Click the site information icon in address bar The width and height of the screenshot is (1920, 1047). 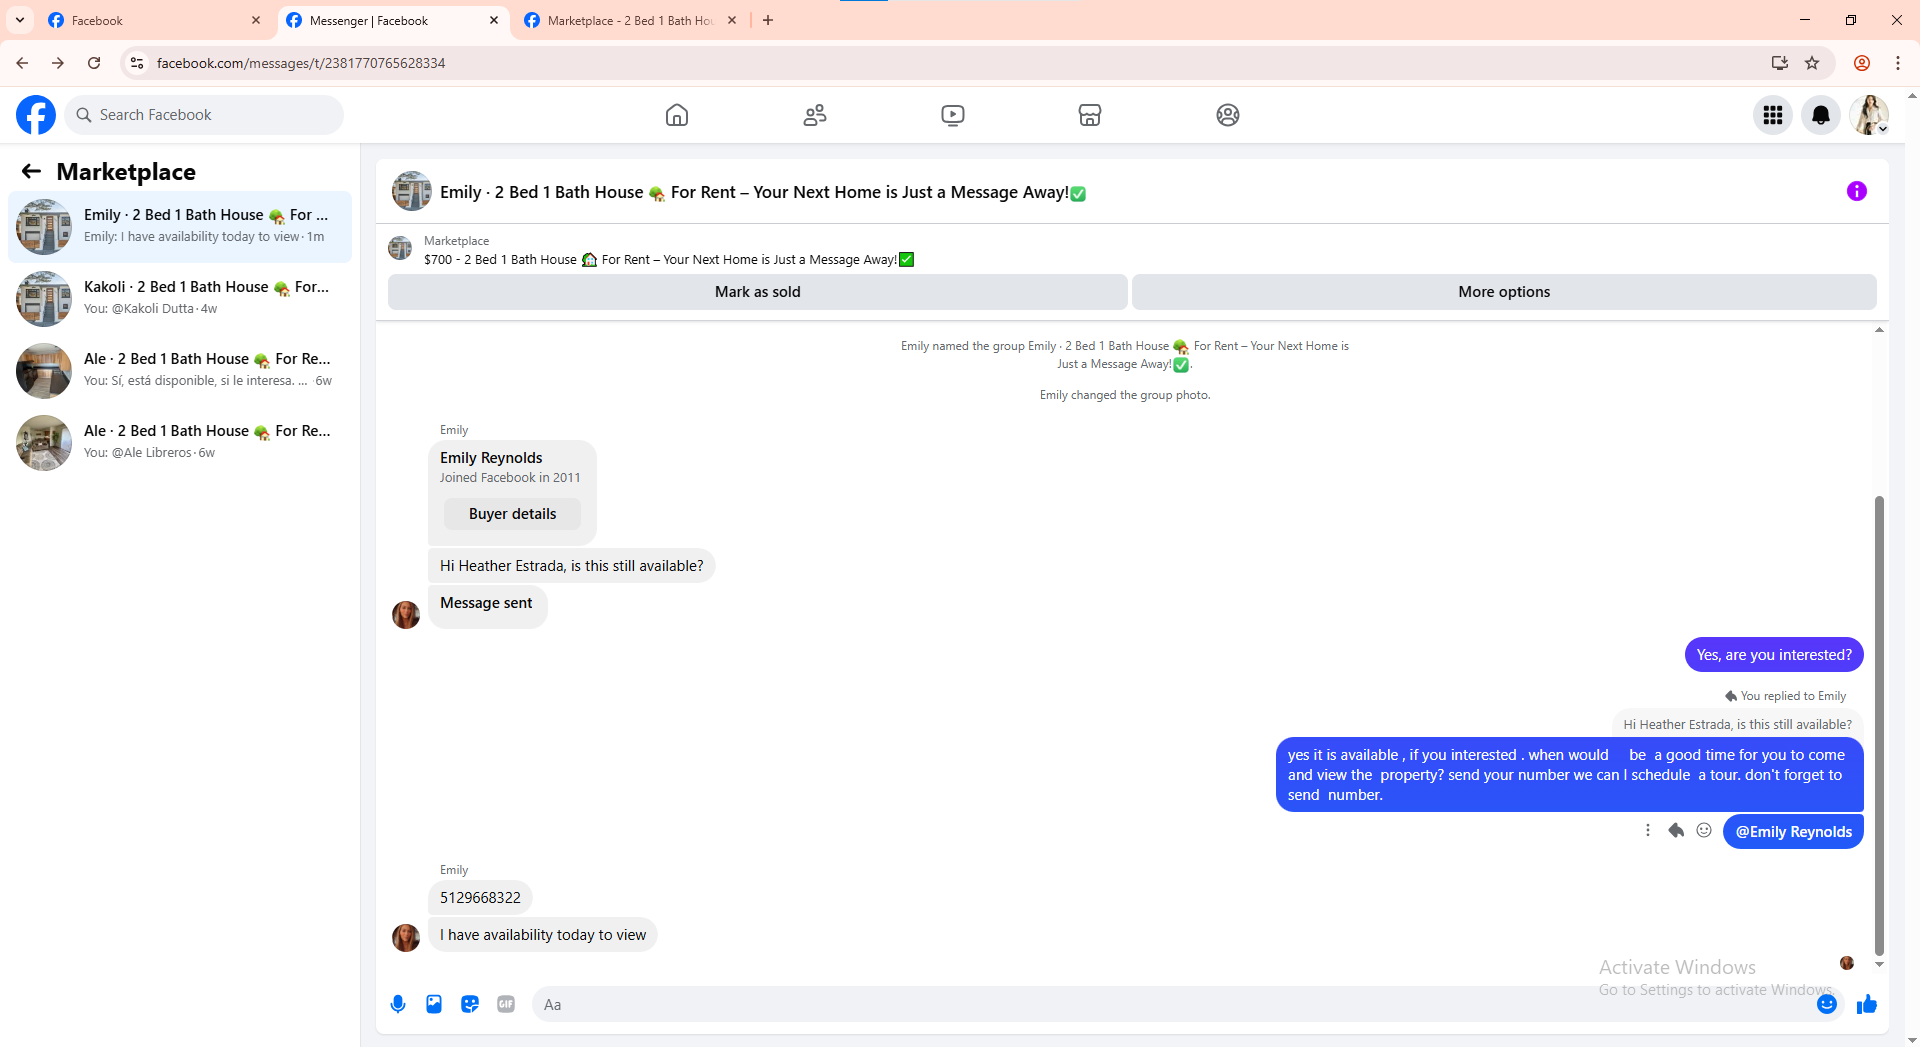137,63
